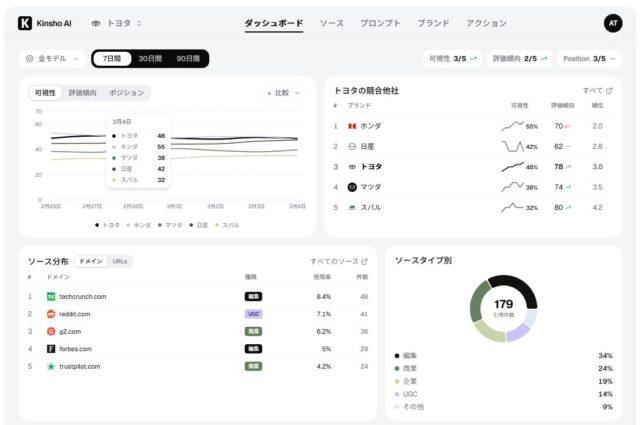Screen dimensions: 640x425
Task: Click the forbes.com favicon
Action: click(51, 349)
